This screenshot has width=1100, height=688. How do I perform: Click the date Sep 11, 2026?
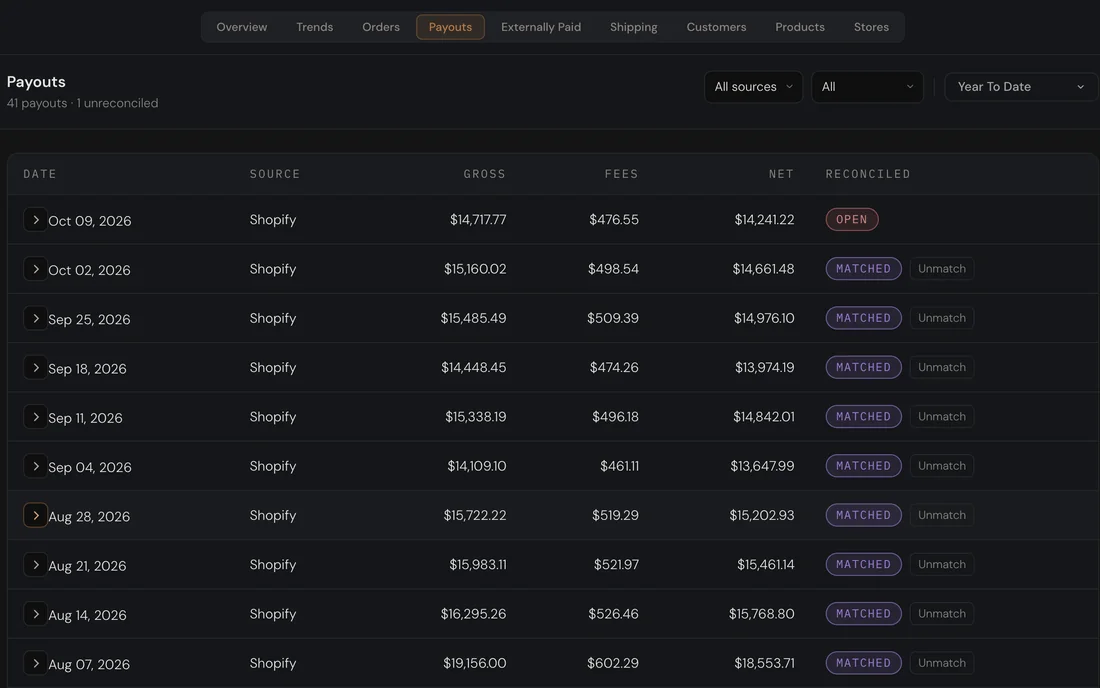(x=85, y=418)
